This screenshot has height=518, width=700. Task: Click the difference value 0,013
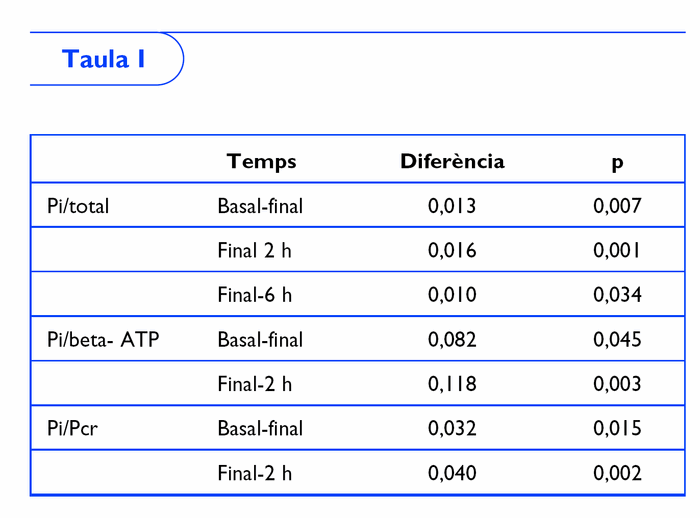(x=452, y=207)
